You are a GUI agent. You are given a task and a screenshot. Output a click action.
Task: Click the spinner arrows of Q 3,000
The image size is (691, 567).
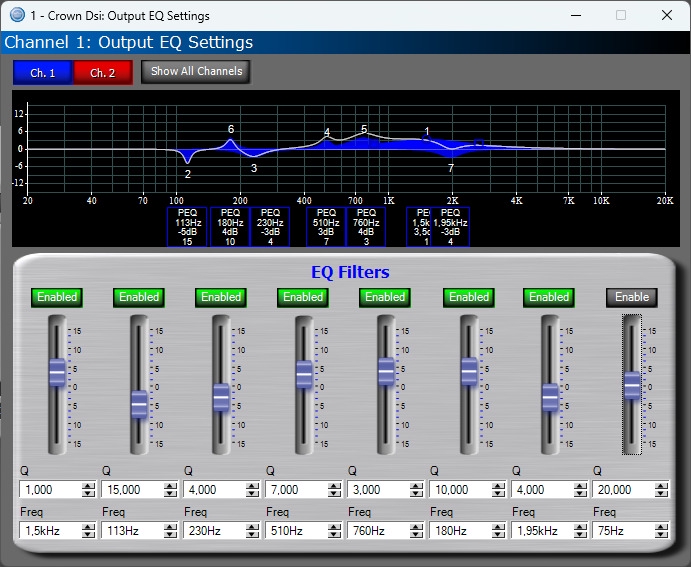click(x=416, y=489)
